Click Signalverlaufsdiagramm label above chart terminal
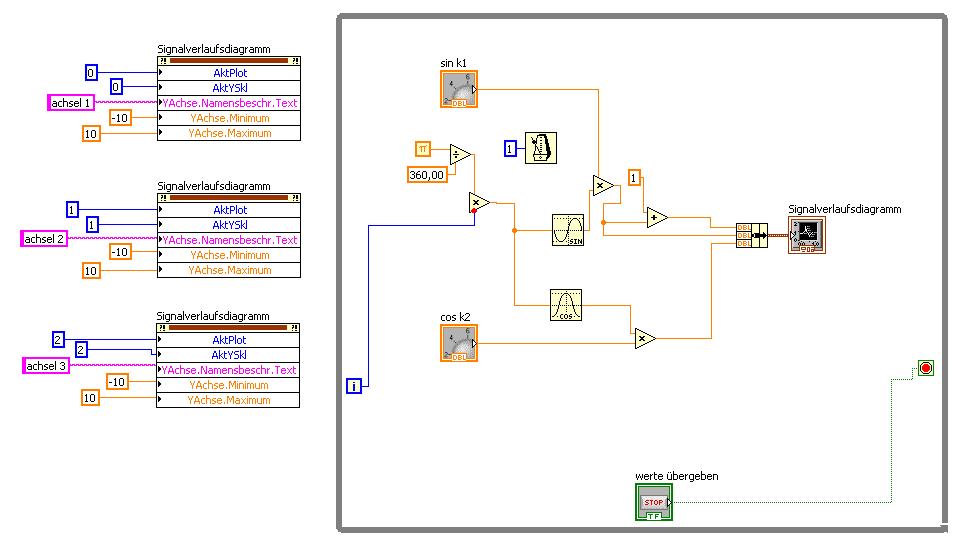This screenshot has height=556, width=974. coord(845,209)
